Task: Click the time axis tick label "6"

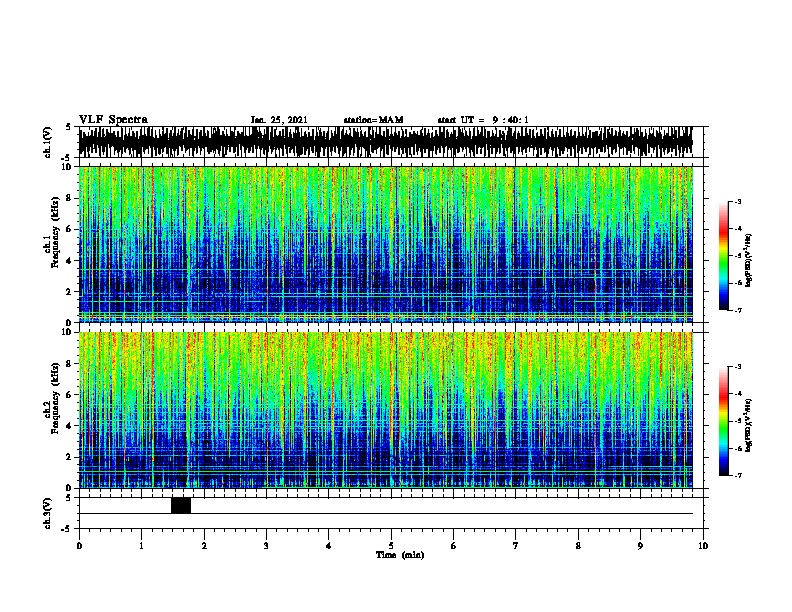Action: point(454,546)
